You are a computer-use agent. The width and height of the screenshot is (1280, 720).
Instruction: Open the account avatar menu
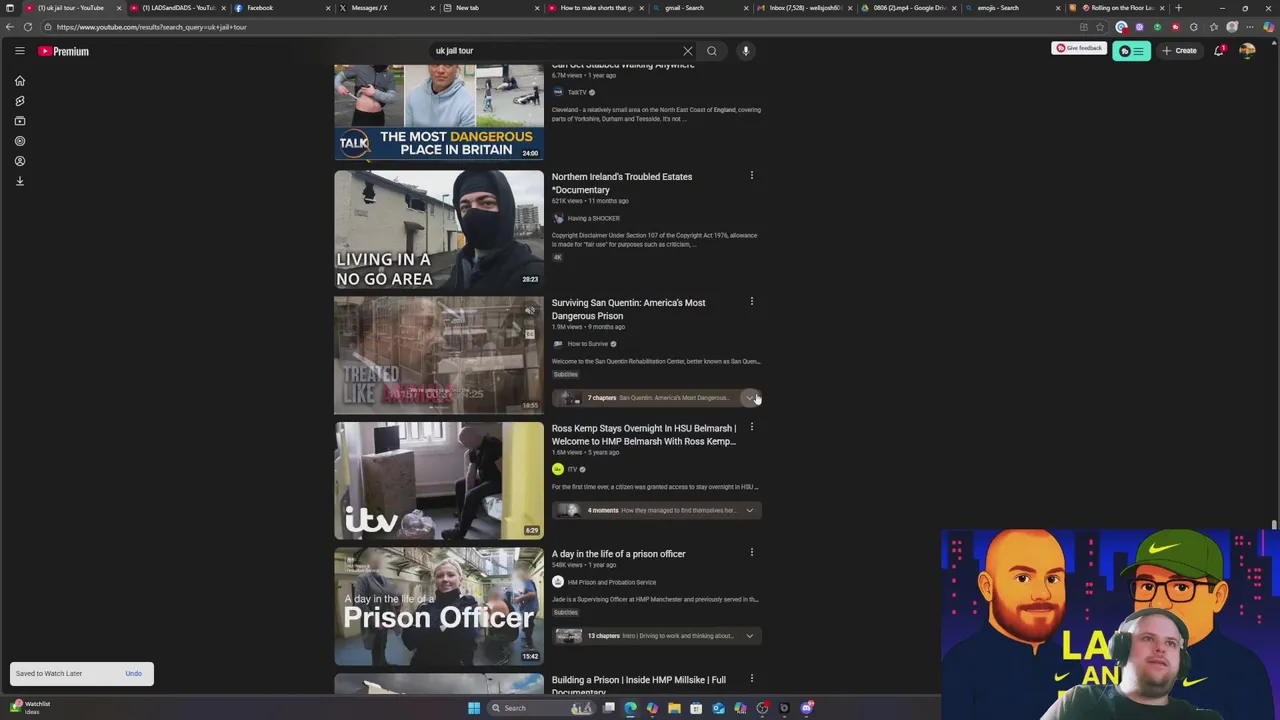click(x=1247, y=51)
